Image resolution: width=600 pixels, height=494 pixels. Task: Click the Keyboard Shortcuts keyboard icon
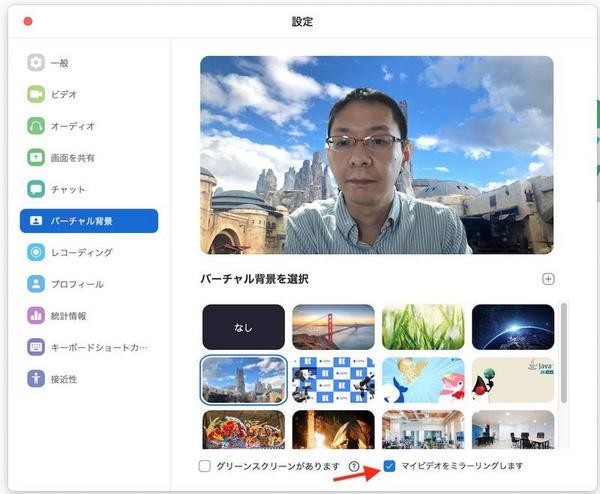click(x=36, y=347)
